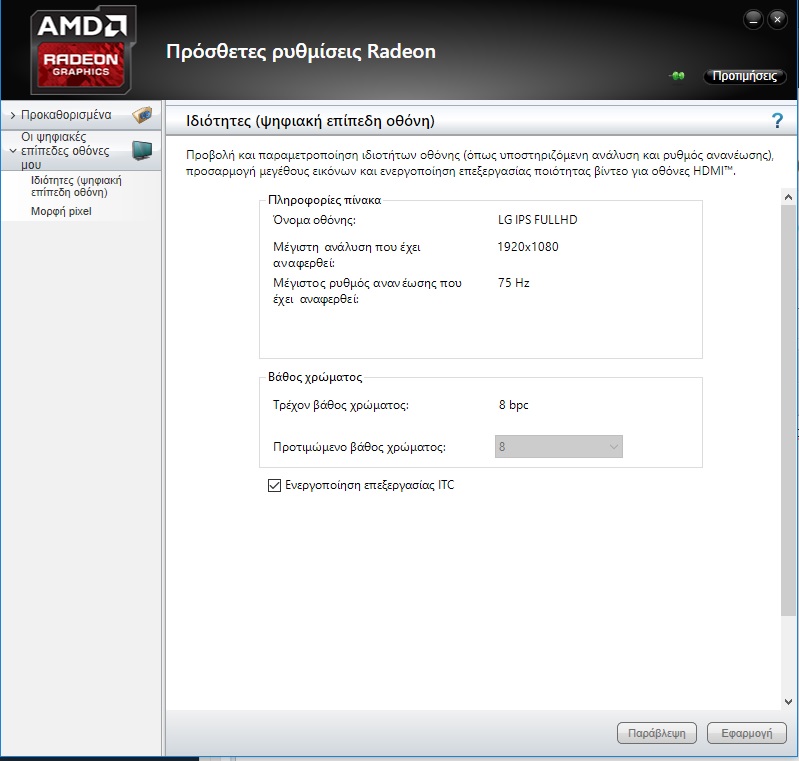Click the Προκαθορισμένα presets icon
The image size is (799, 761).
143,115
